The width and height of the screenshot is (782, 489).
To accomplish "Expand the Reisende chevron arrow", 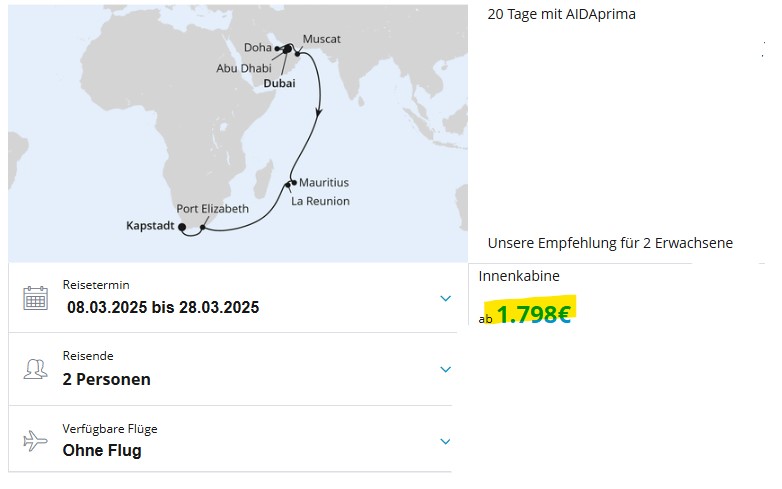I will pyautogui.click(x=445, y=369).
